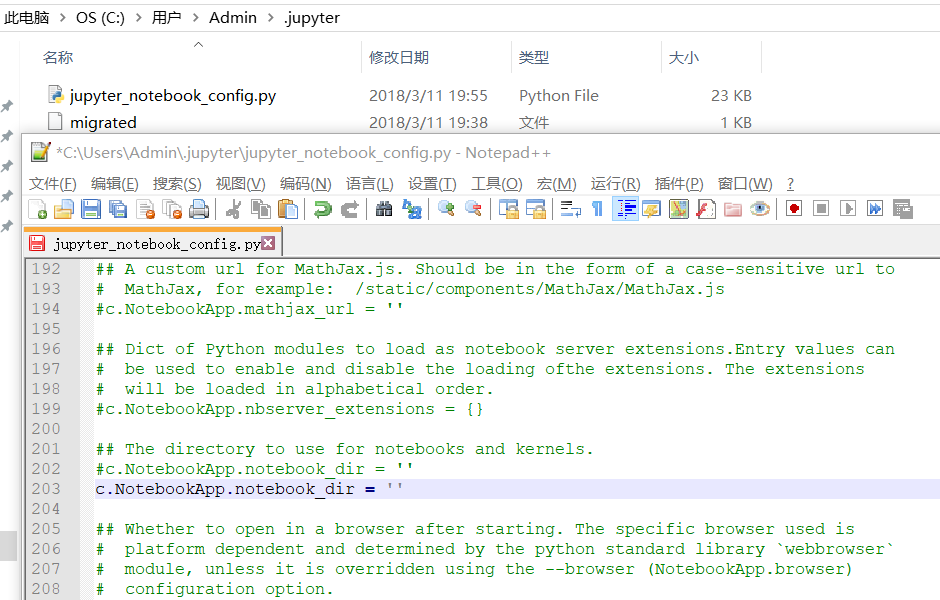Run macro multiple times icon

(875, 209)
